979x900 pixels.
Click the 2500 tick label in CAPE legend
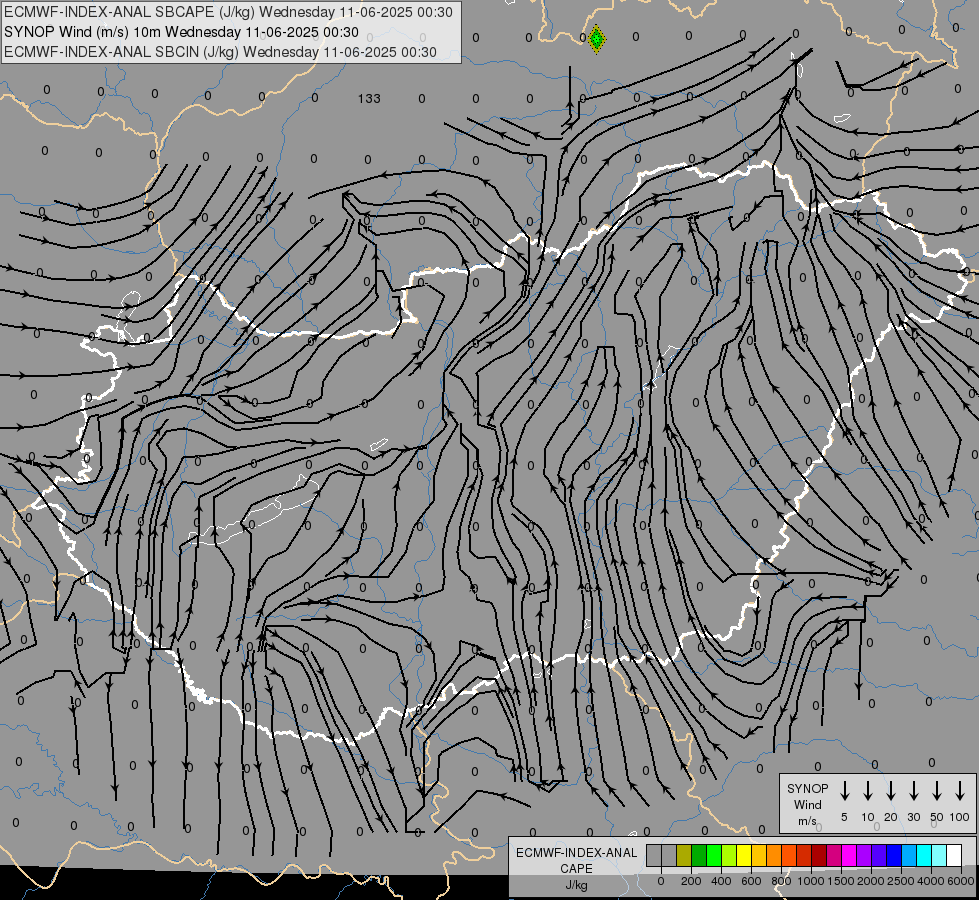(901, 881)
